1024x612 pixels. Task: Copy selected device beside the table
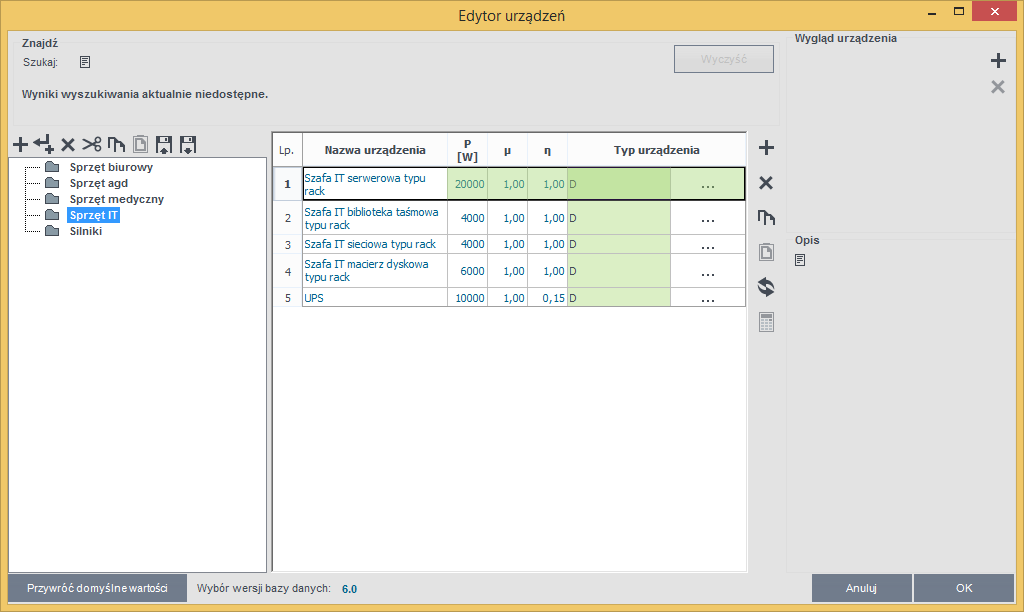pos(766,217)
